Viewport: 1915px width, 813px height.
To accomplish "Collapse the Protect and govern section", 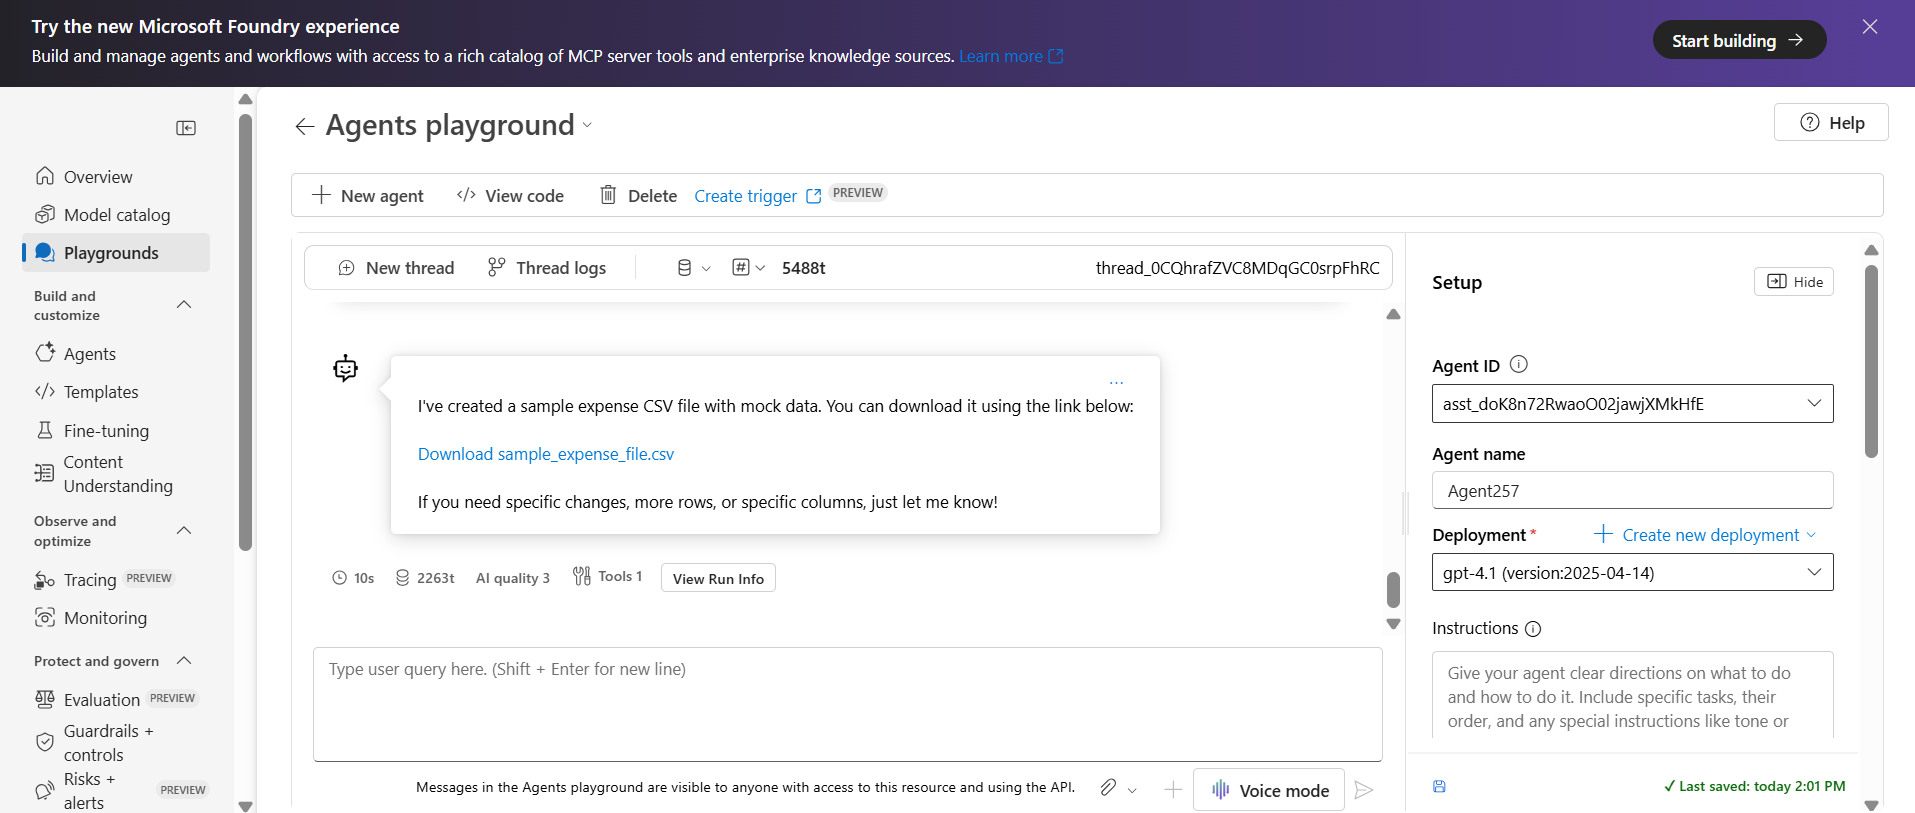I will [x=184, y=661].
